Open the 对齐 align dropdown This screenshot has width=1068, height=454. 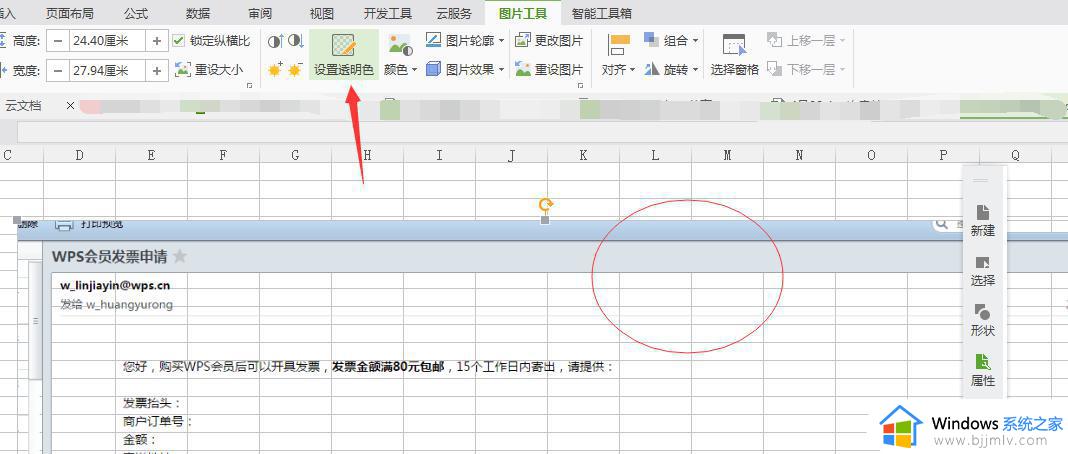click(x=618, y=56)
